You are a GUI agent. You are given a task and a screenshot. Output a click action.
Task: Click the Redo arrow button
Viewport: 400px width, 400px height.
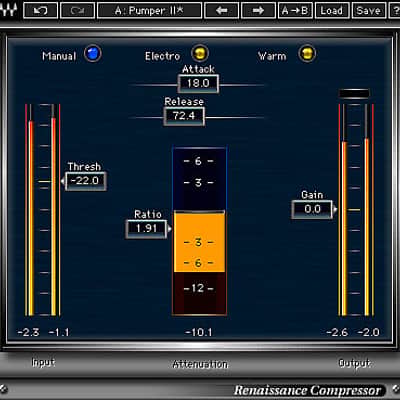tap(78, 10)
